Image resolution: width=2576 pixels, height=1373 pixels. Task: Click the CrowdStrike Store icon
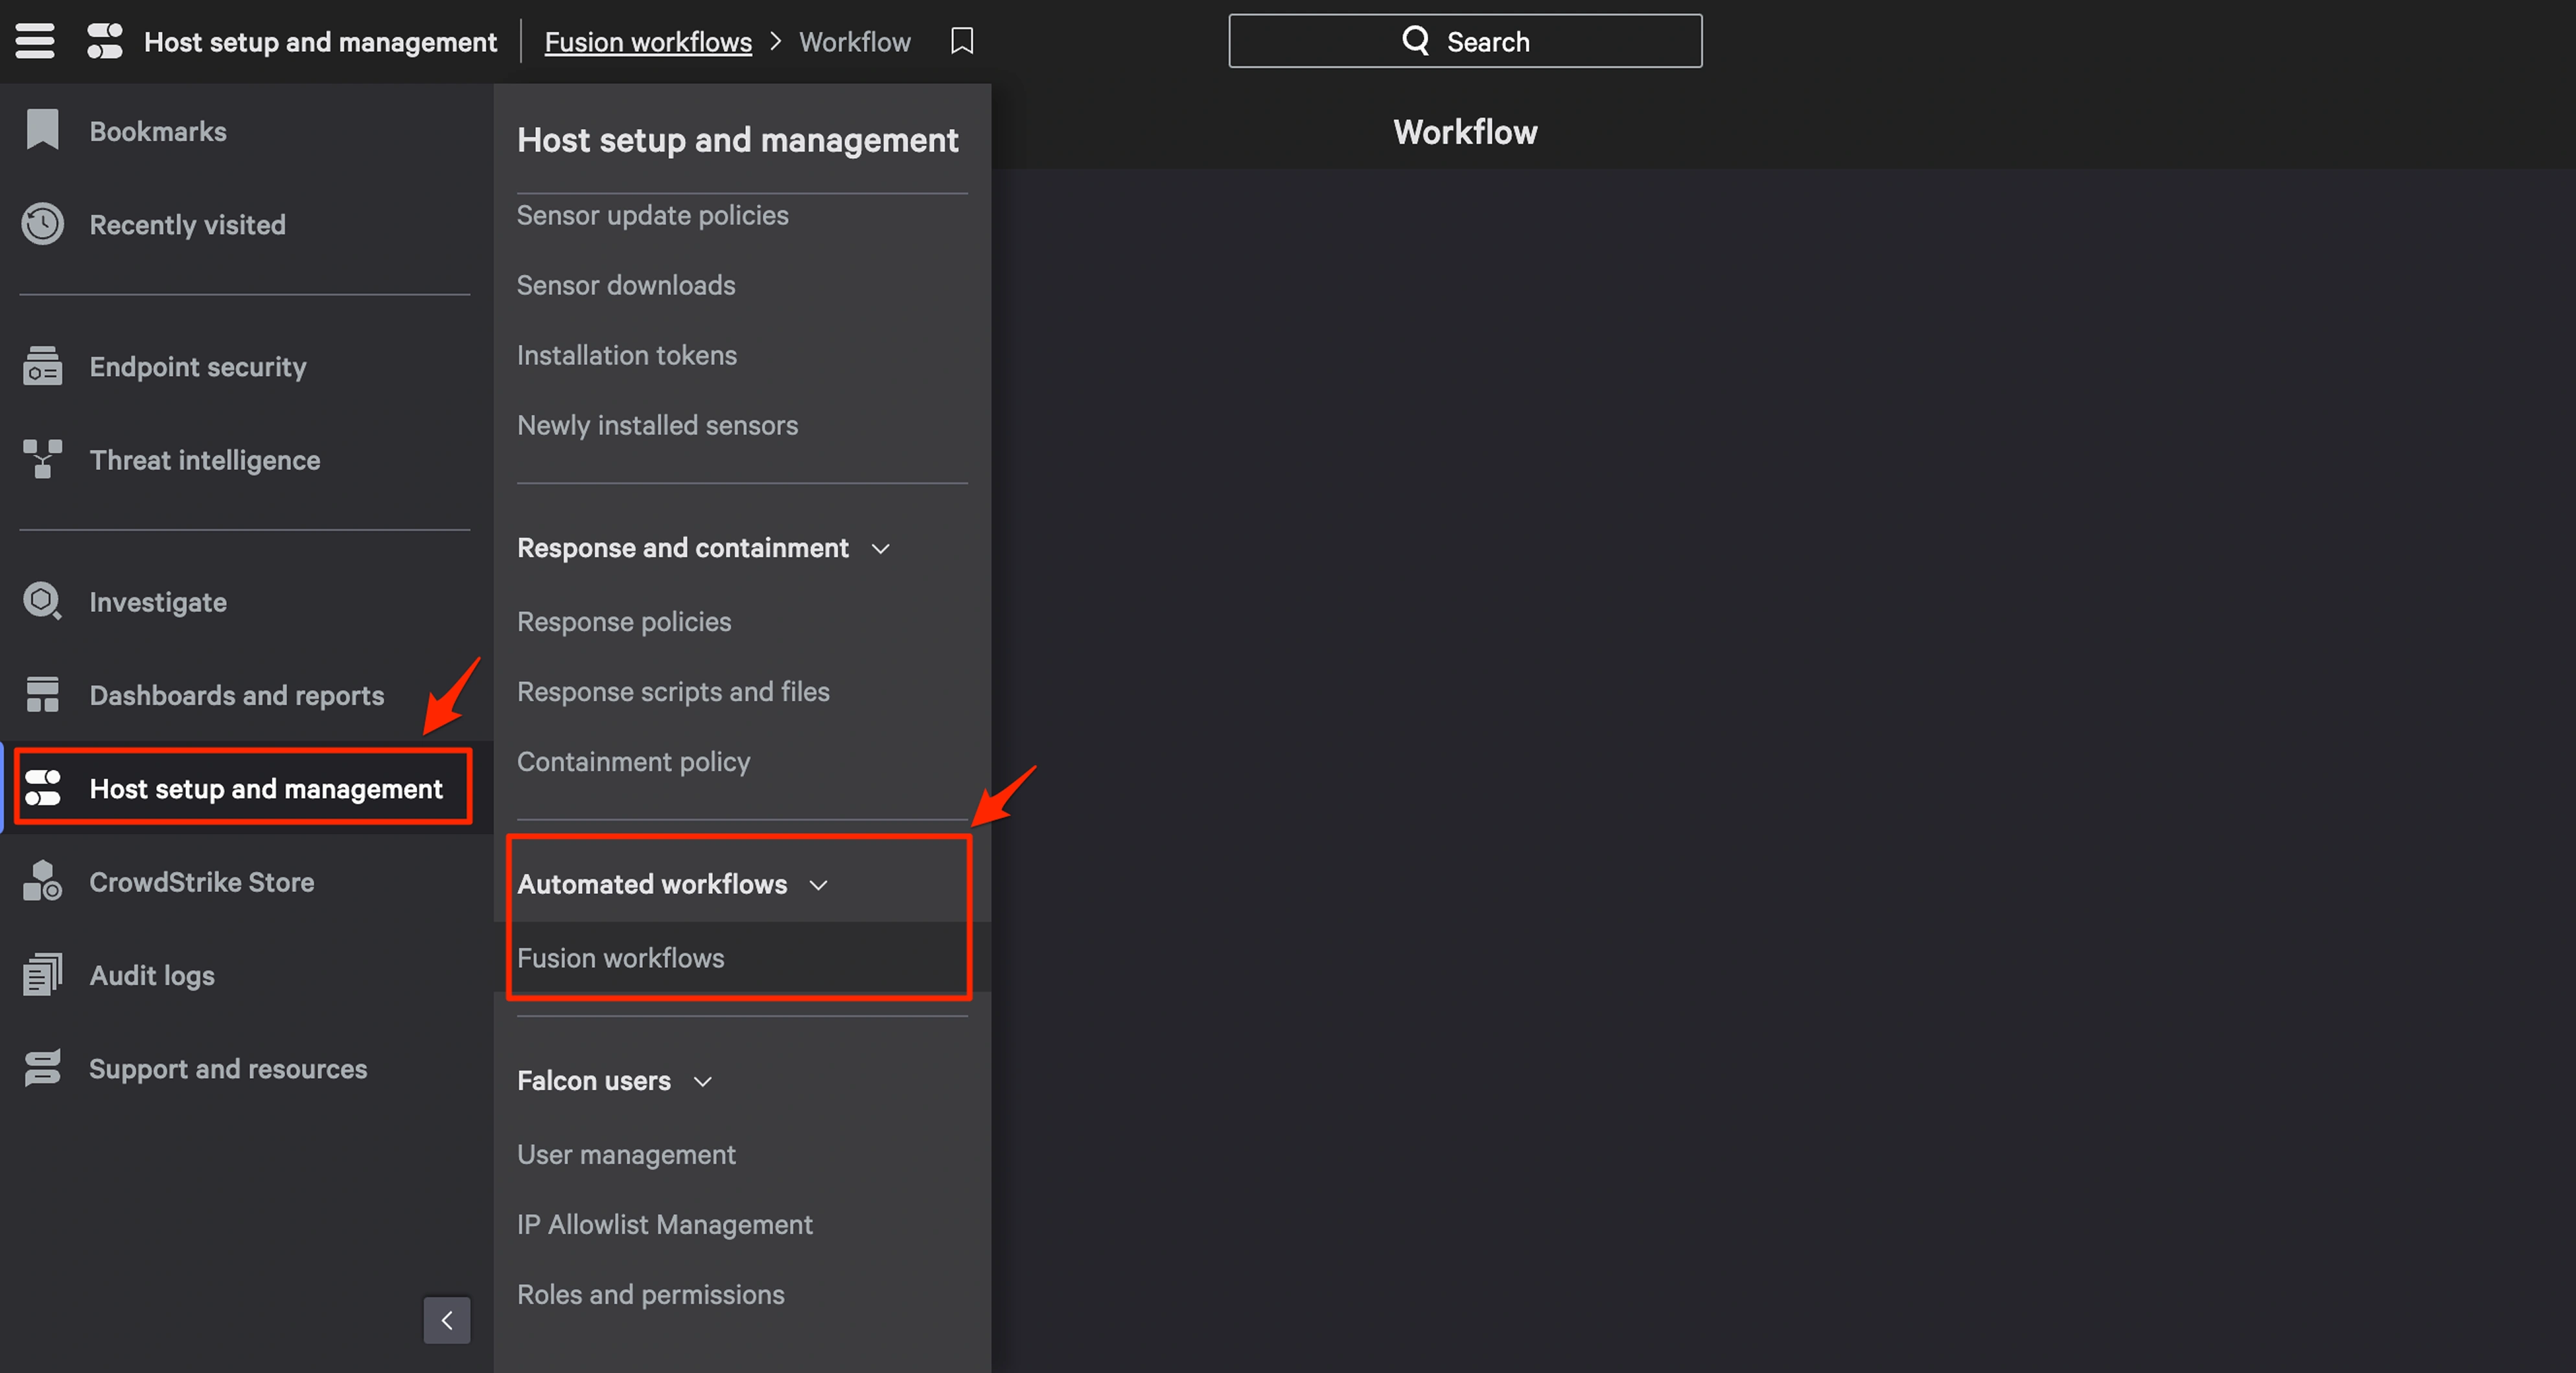tap(42, 881)
